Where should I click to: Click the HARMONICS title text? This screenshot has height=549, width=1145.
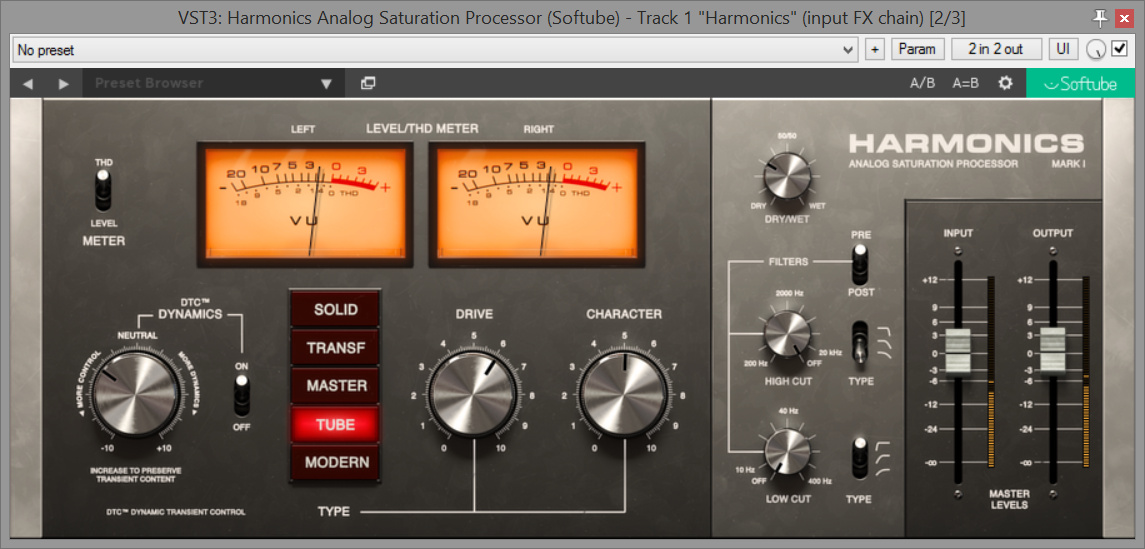pyautogui.click(x=967, y=142)
